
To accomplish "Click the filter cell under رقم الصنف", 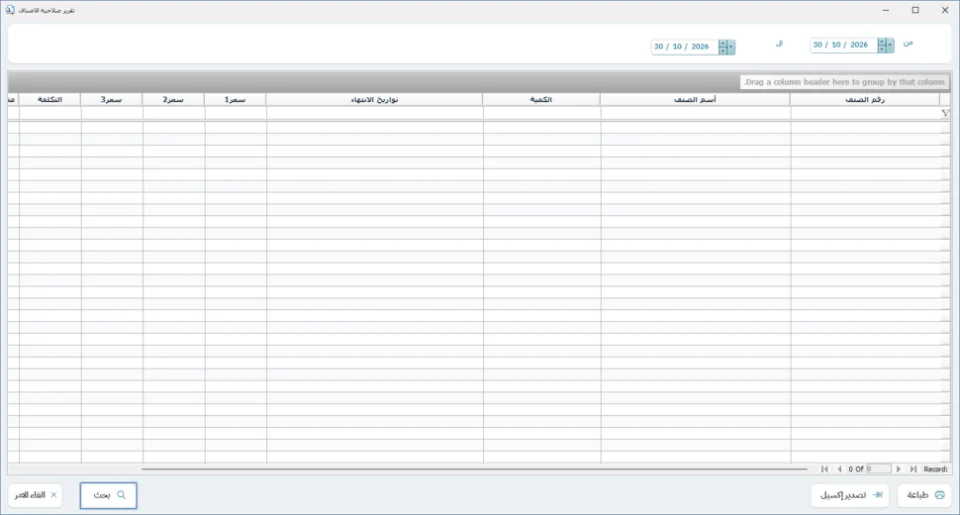I will (864, 113).
